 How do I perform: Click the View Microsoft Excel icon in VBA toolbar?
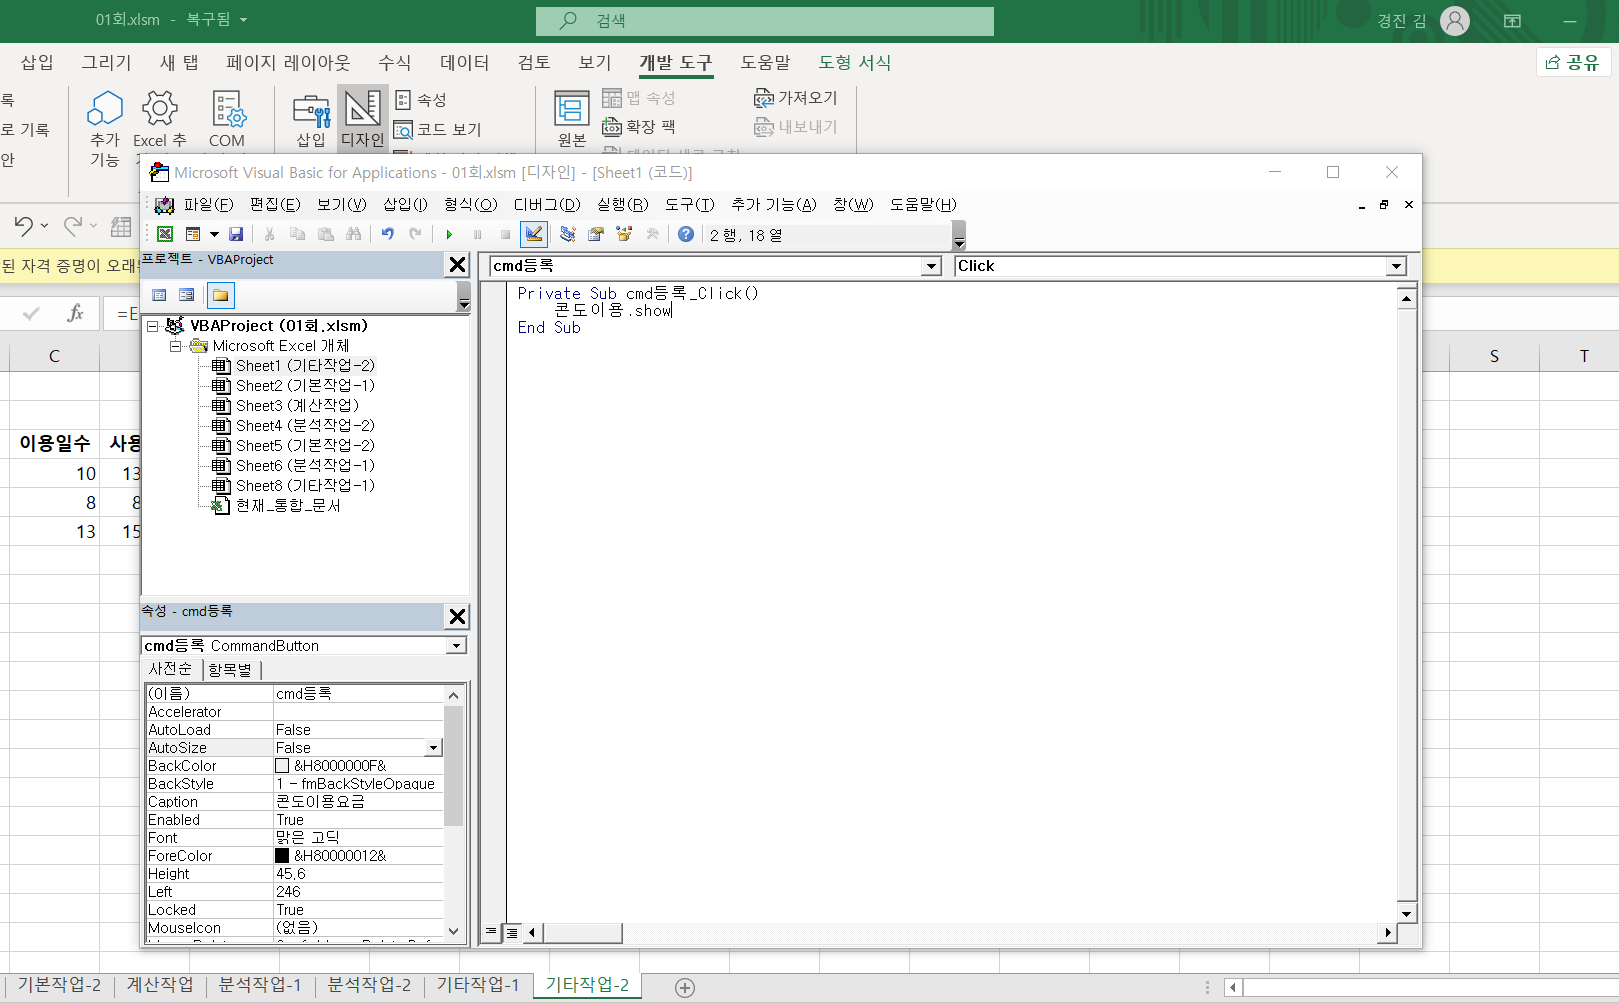pyautogui.click(x=165, y=234)
